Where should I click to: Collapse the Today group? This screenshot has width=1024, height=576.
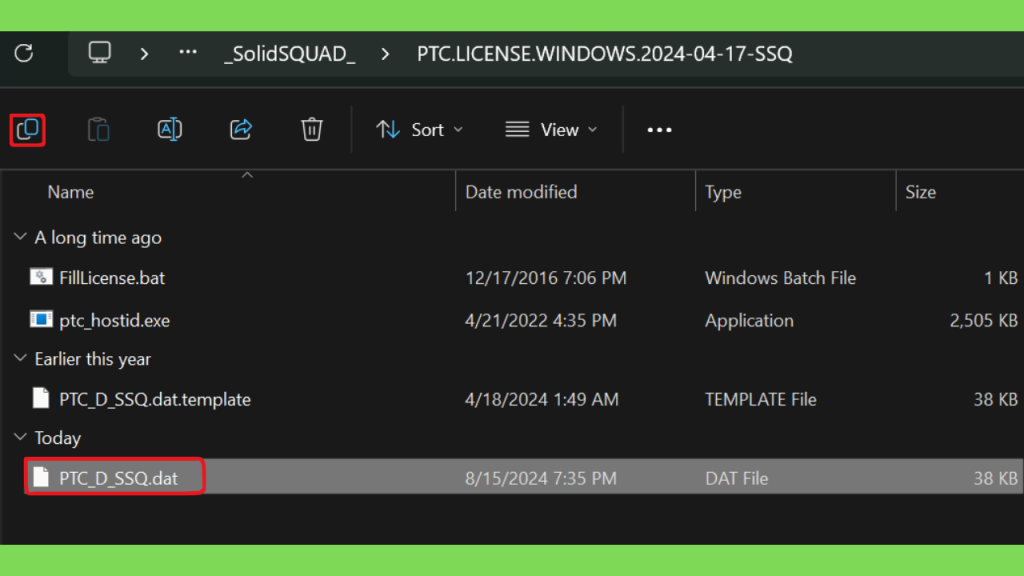pyautogui.click(x=20, y=437)
